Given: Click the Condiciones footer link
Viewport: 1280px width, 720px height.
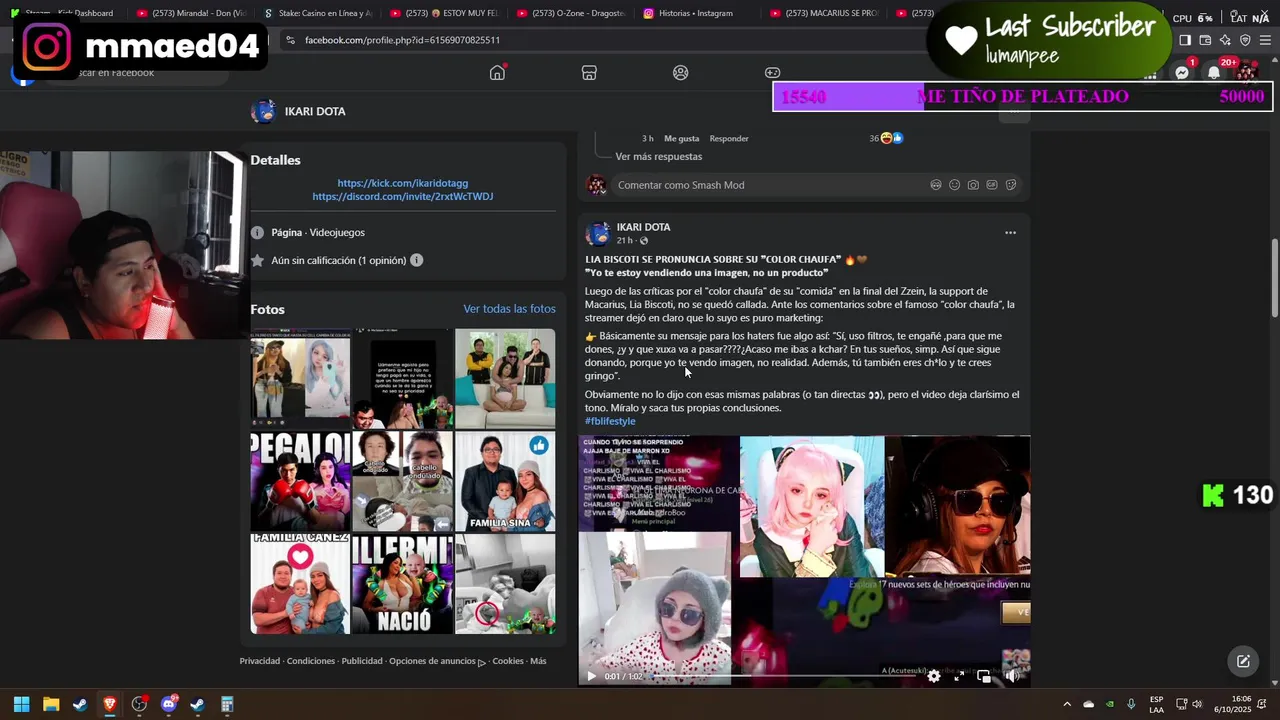Looking at the screenshot, I should coord(311,661).
